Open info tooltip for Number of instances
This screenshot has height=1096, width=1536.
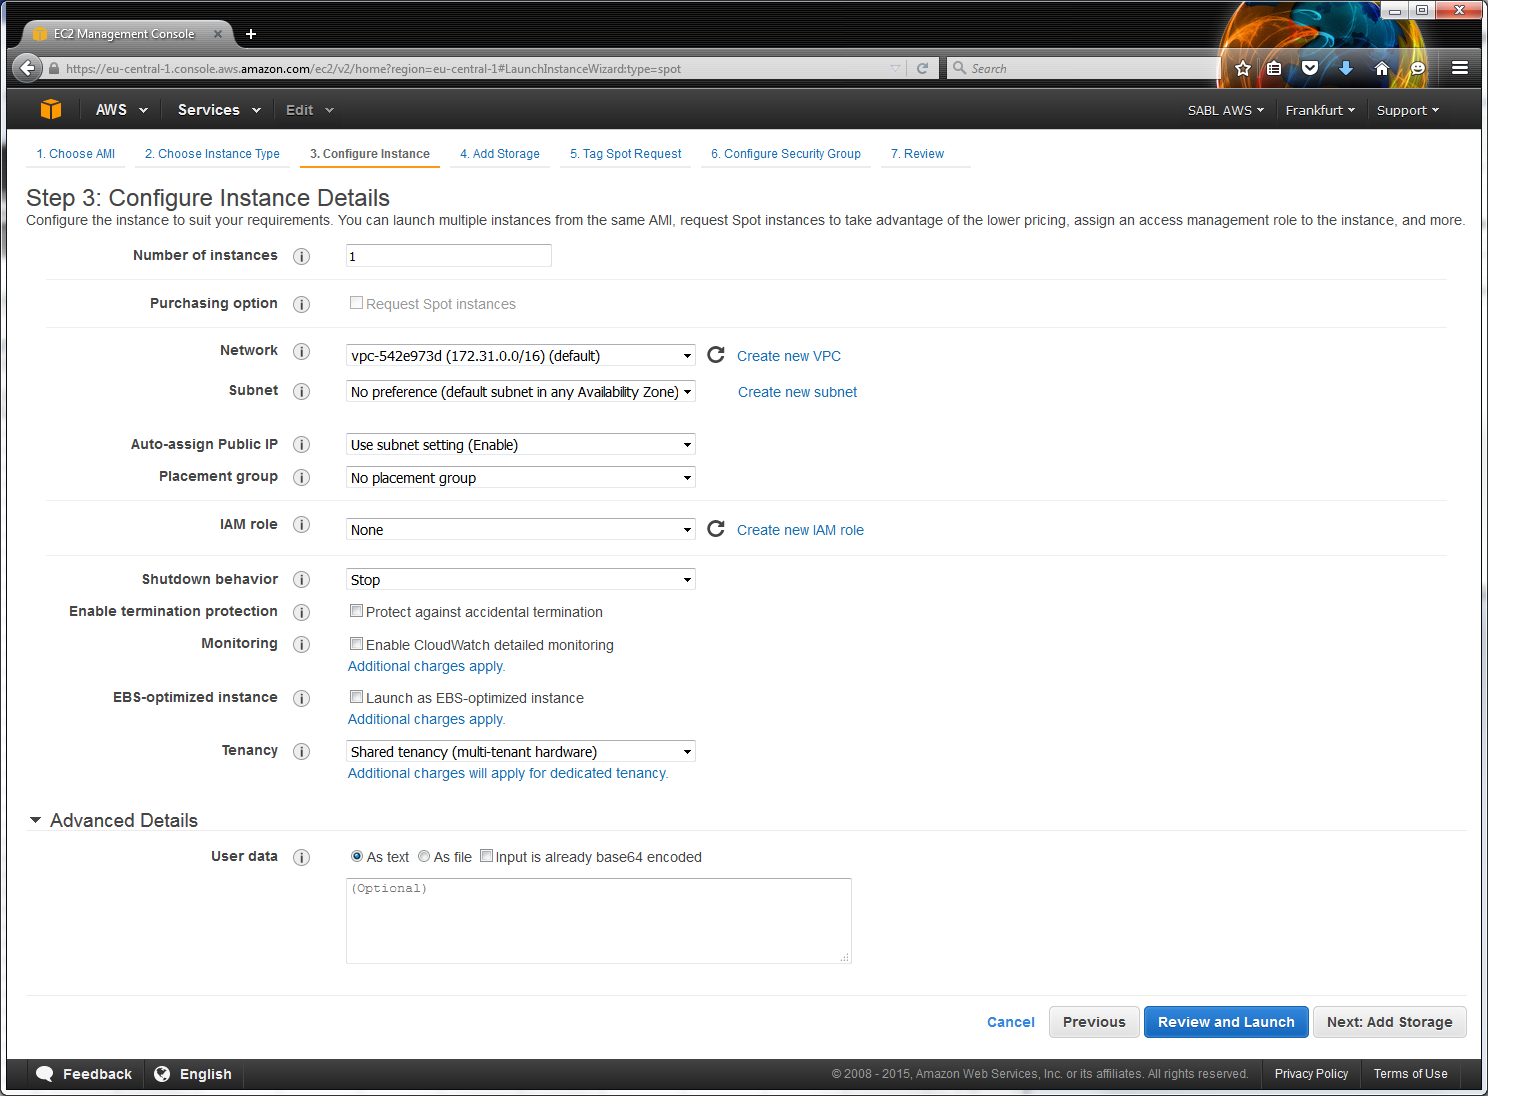301,256
